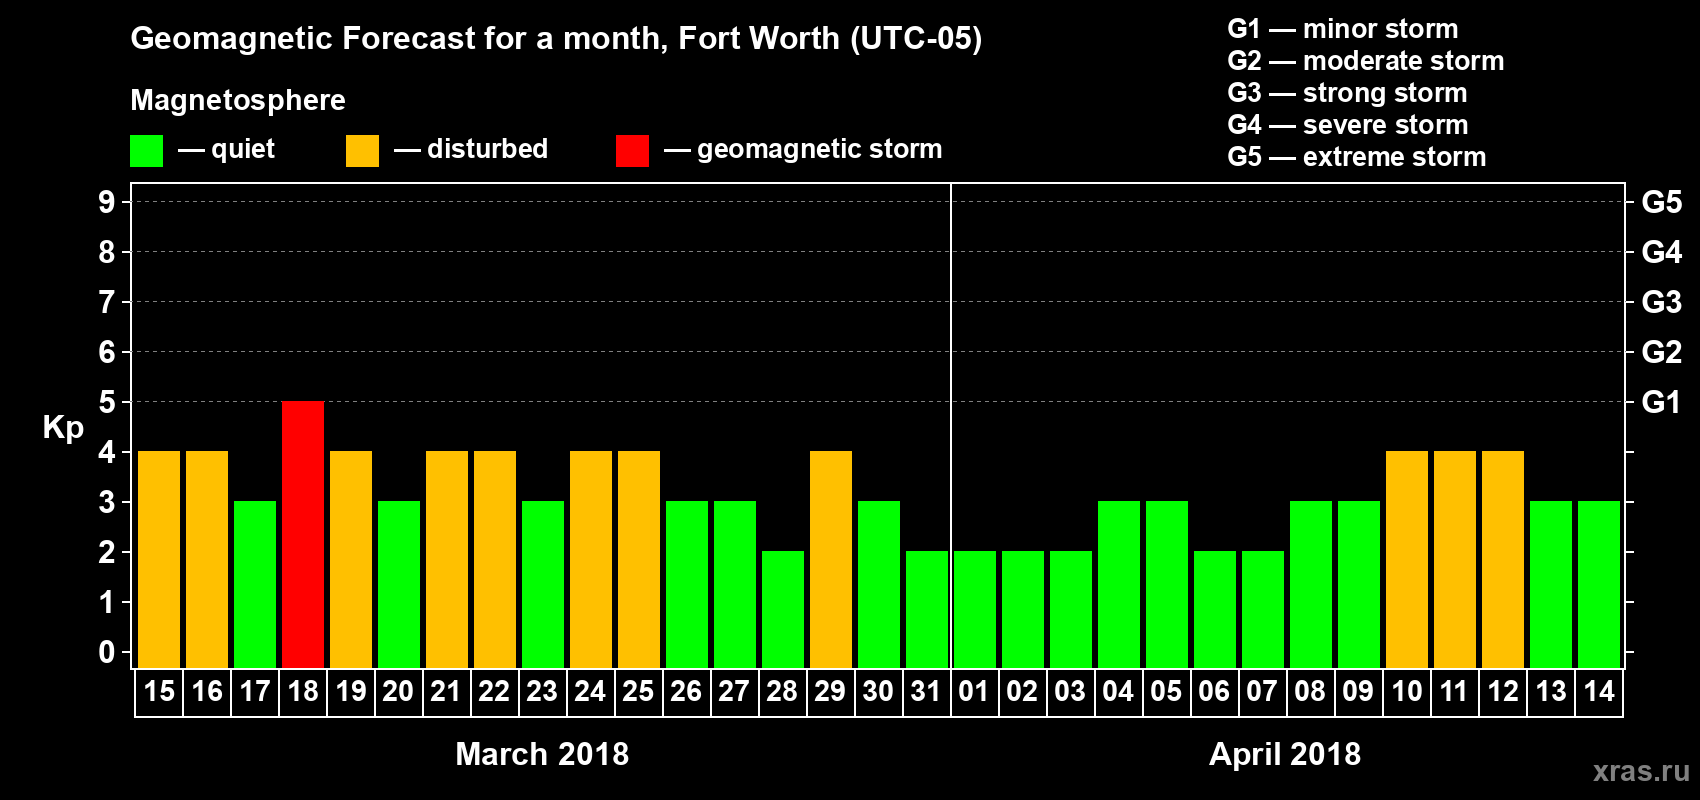The height and width of the screenshot is (800, 1700).
Task: Click the green bar for April 14
Action: 1599,585
